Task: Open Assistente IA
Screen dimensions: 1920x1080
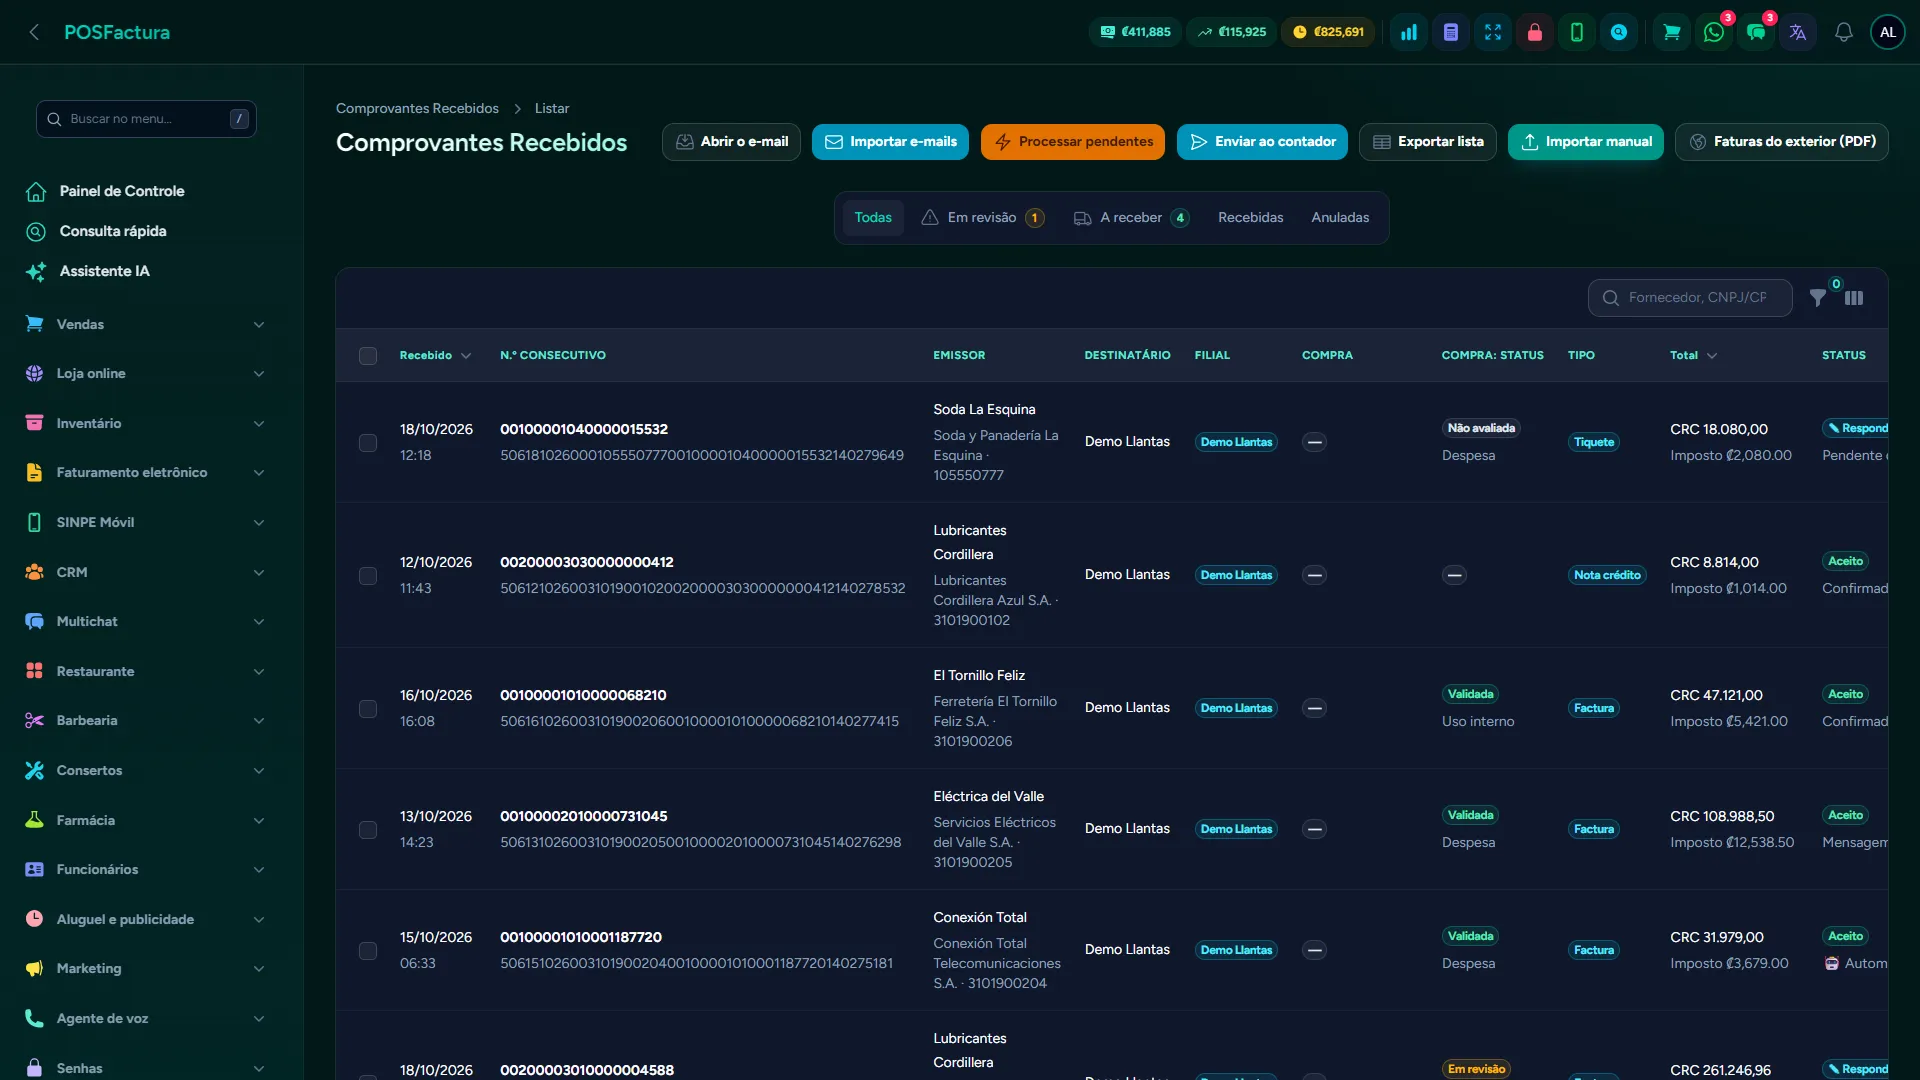Action: coord(105,271)
